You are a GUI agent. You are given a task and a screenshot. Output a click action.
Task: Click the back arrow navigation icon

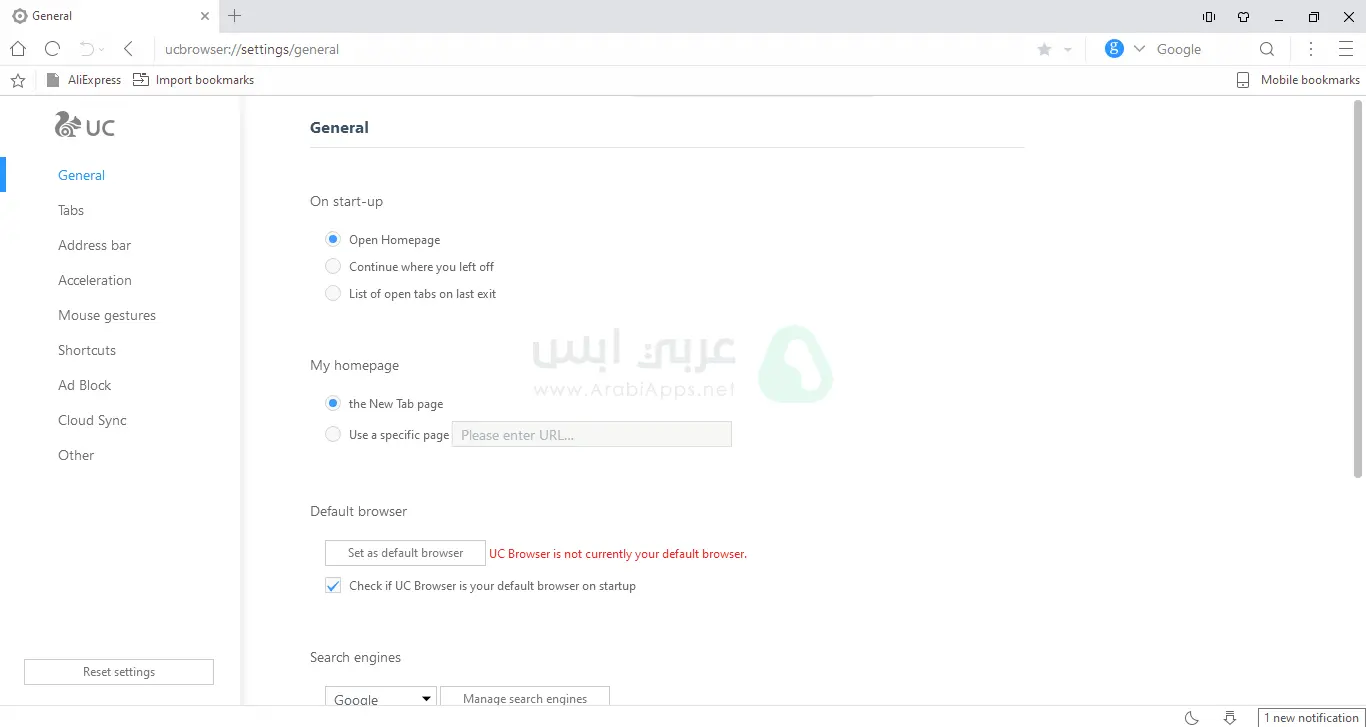tap(128, 49)
